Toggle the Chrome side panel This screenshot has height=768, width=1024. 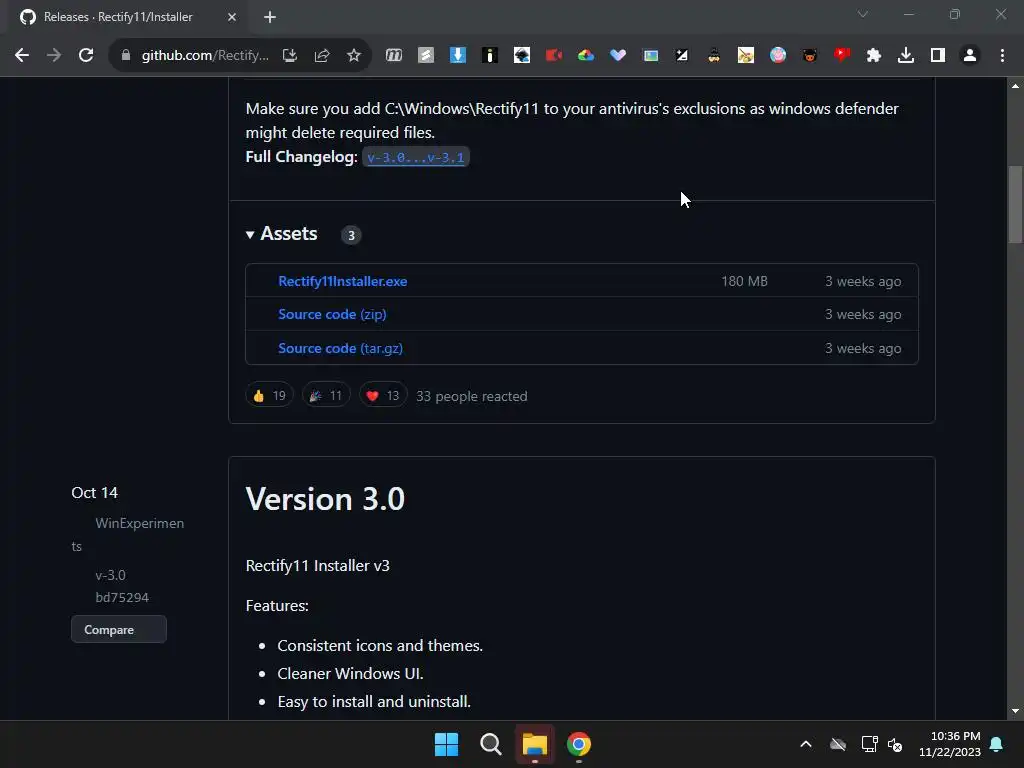point(938,56)
